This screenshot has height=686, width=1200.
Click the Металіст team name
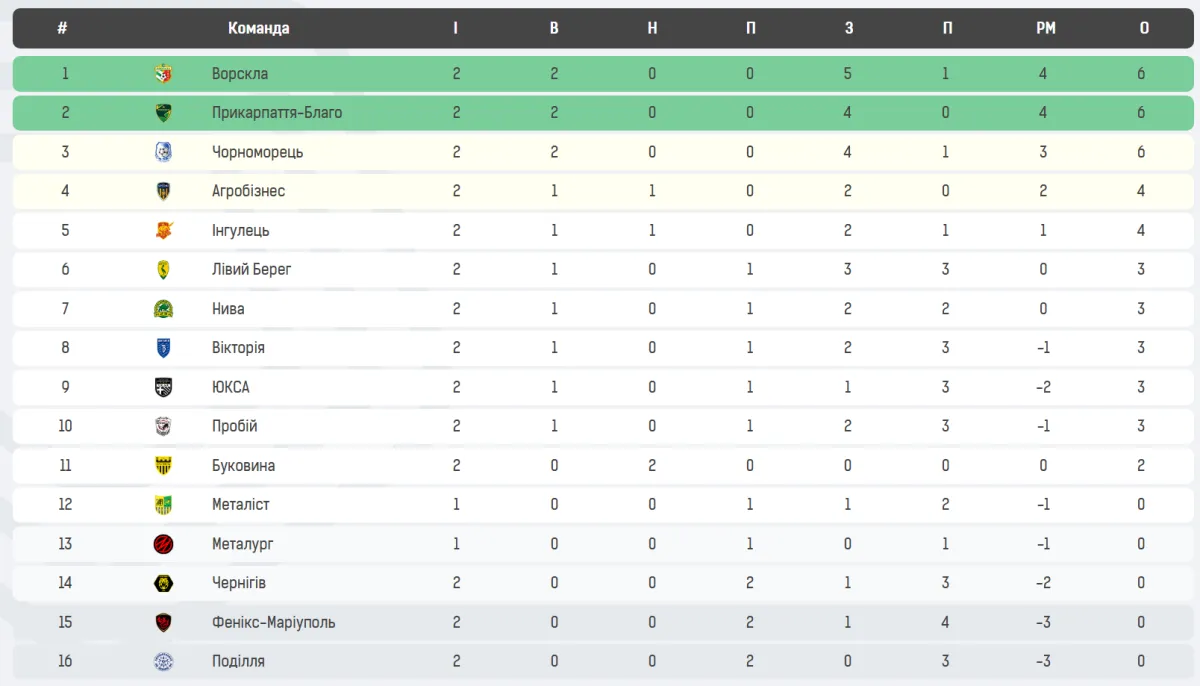(x=241, y=505)
